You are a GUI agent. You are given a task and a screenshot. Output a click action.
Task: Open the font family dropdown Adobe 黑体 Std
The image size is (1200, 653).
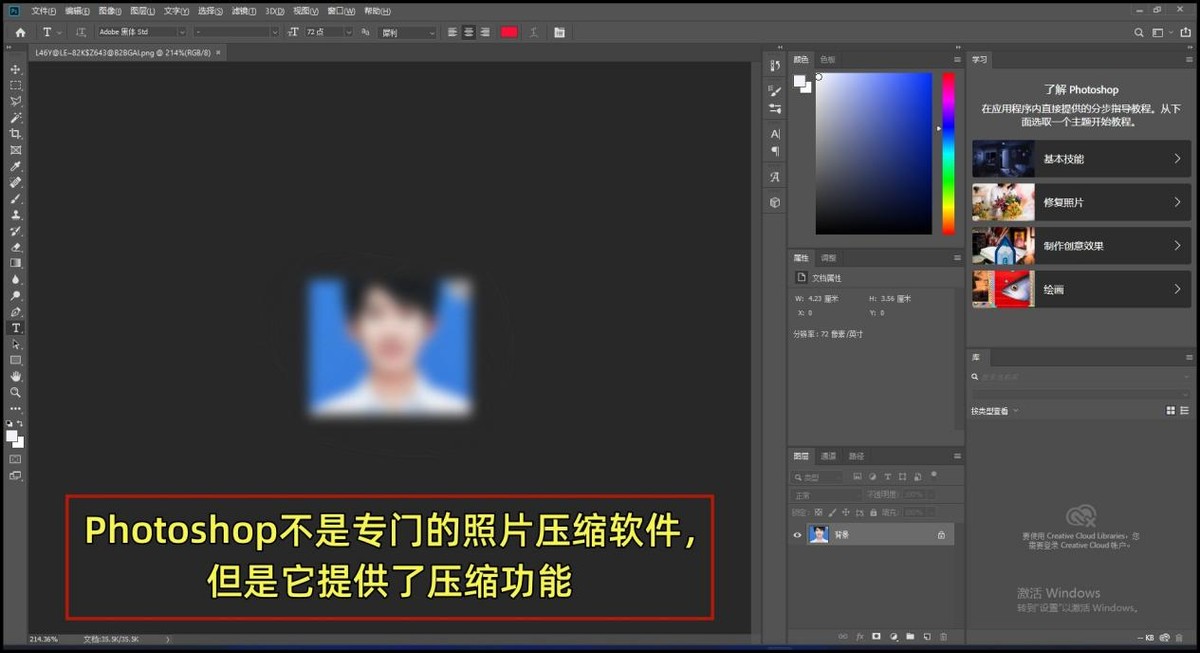[x=138, y=31]
